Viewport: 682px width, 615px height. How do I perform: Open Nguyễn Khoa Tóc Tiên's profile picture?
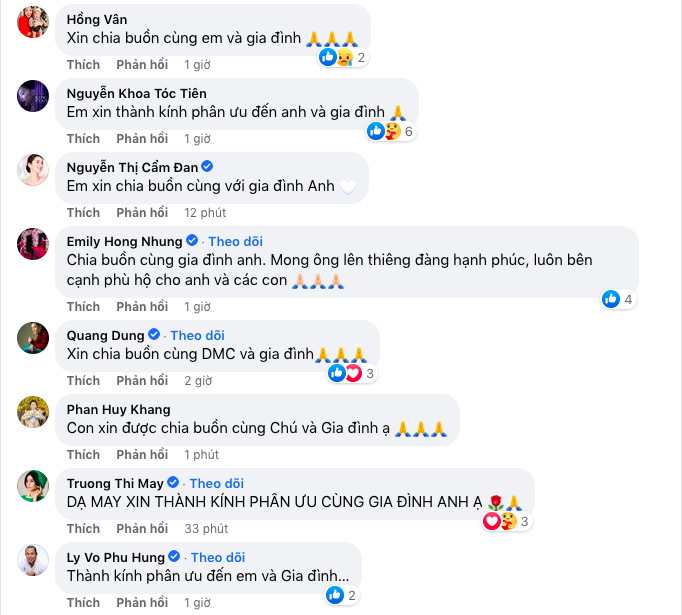click(34, 99)
